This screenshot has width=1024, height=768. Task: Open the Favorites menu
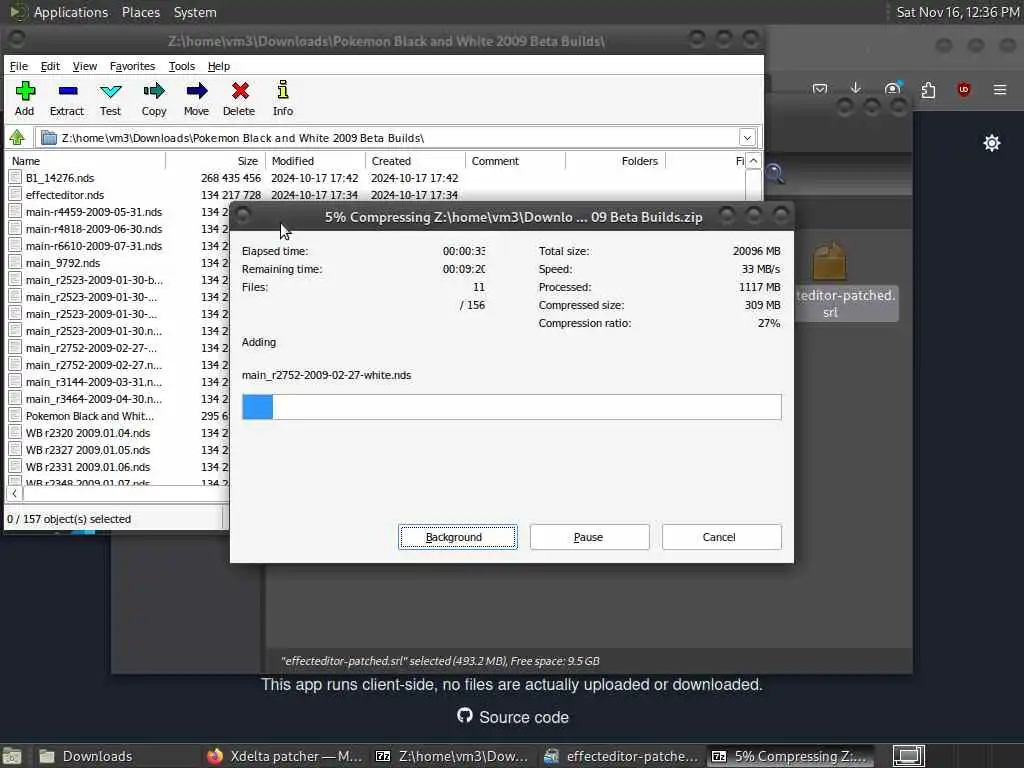[132, 66]
